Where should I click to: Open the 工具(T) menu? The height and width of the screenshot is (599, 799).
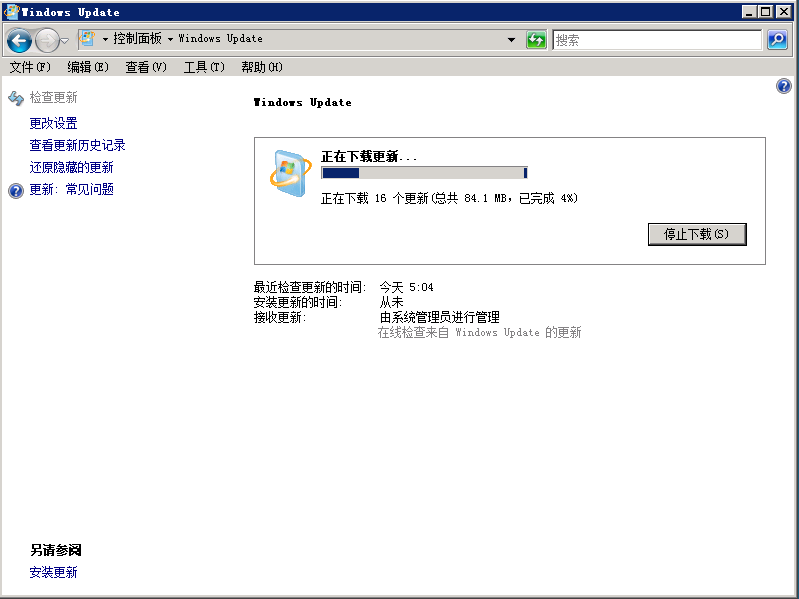tap(204, 67)
